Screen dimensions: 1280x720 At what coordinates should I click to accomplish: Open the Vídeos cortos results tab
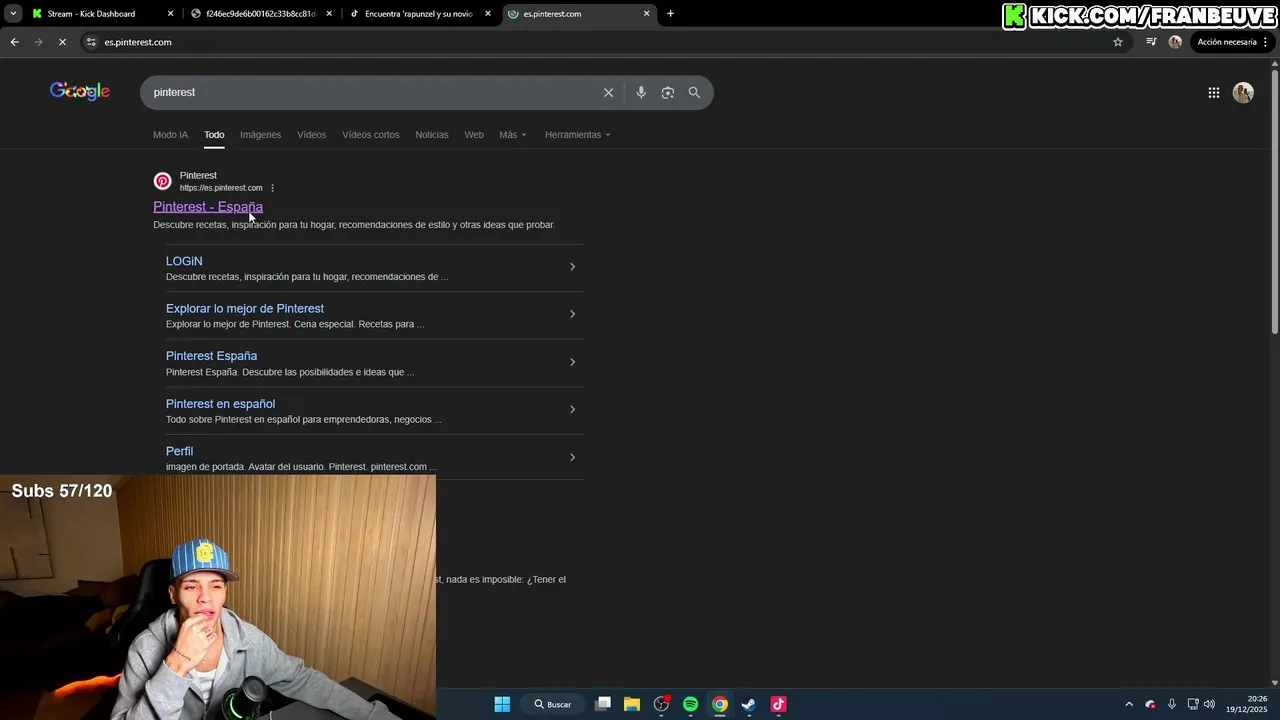pos(370,135)
